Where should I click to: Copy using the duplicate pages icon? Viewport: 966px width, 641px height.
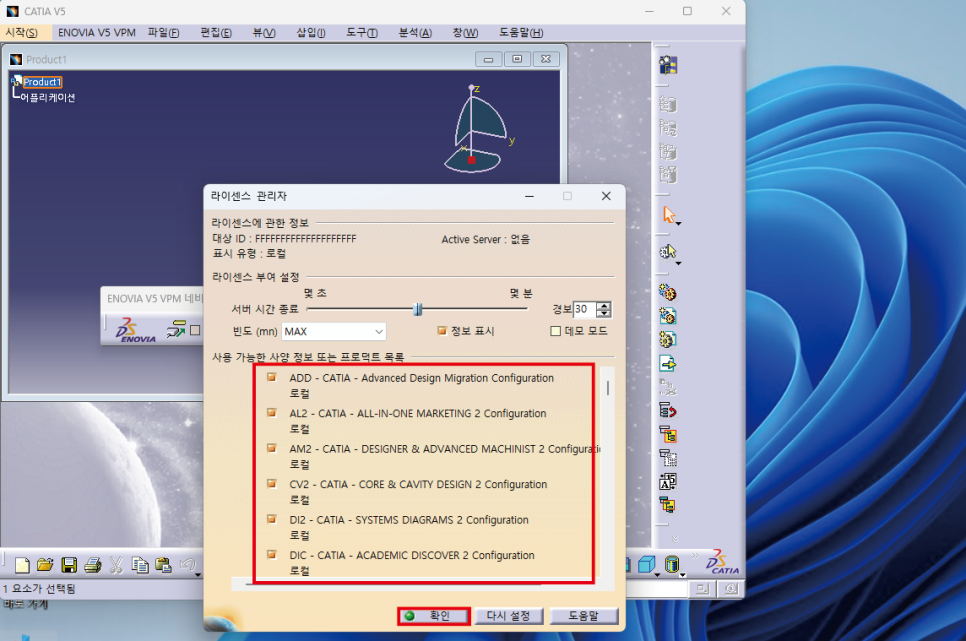pos(140,565)
